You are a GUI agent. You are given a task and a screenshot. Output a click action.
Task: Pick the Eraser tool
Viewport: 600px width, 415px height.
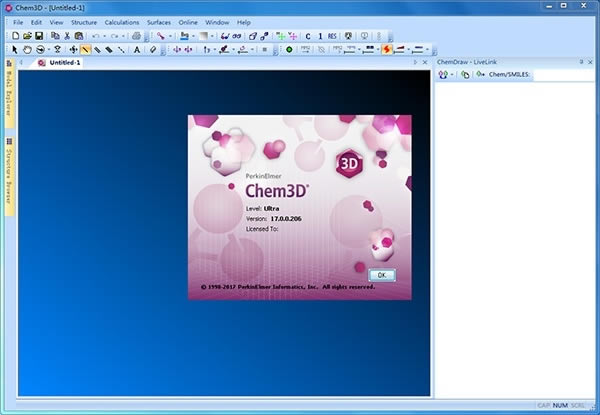click(152, 49)
